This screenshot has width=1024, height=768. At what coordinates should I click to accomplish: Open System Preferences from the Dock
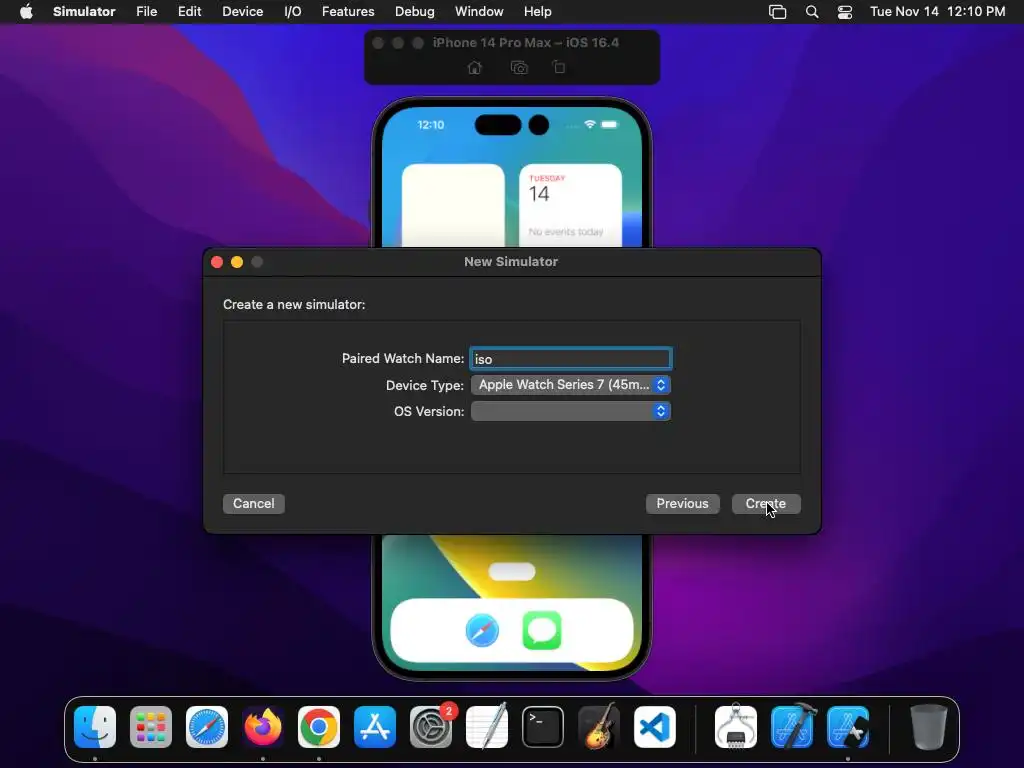click(x=431, y=727)
